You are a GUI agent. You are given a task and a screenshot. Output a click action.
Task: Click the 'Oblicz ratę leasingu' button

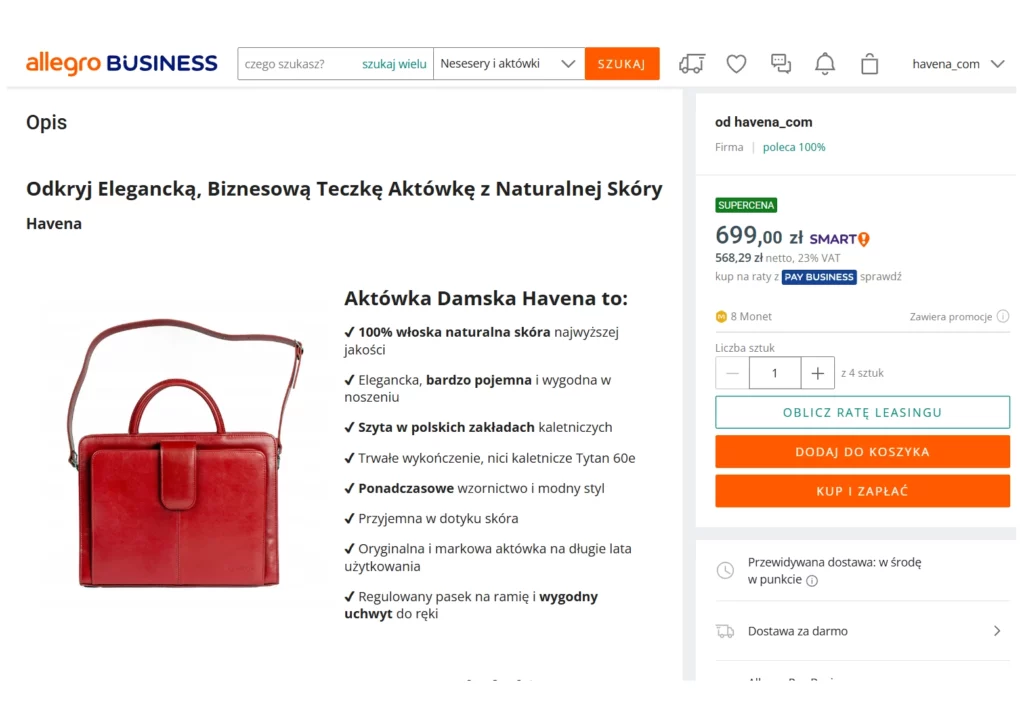[x=862, y=412]
